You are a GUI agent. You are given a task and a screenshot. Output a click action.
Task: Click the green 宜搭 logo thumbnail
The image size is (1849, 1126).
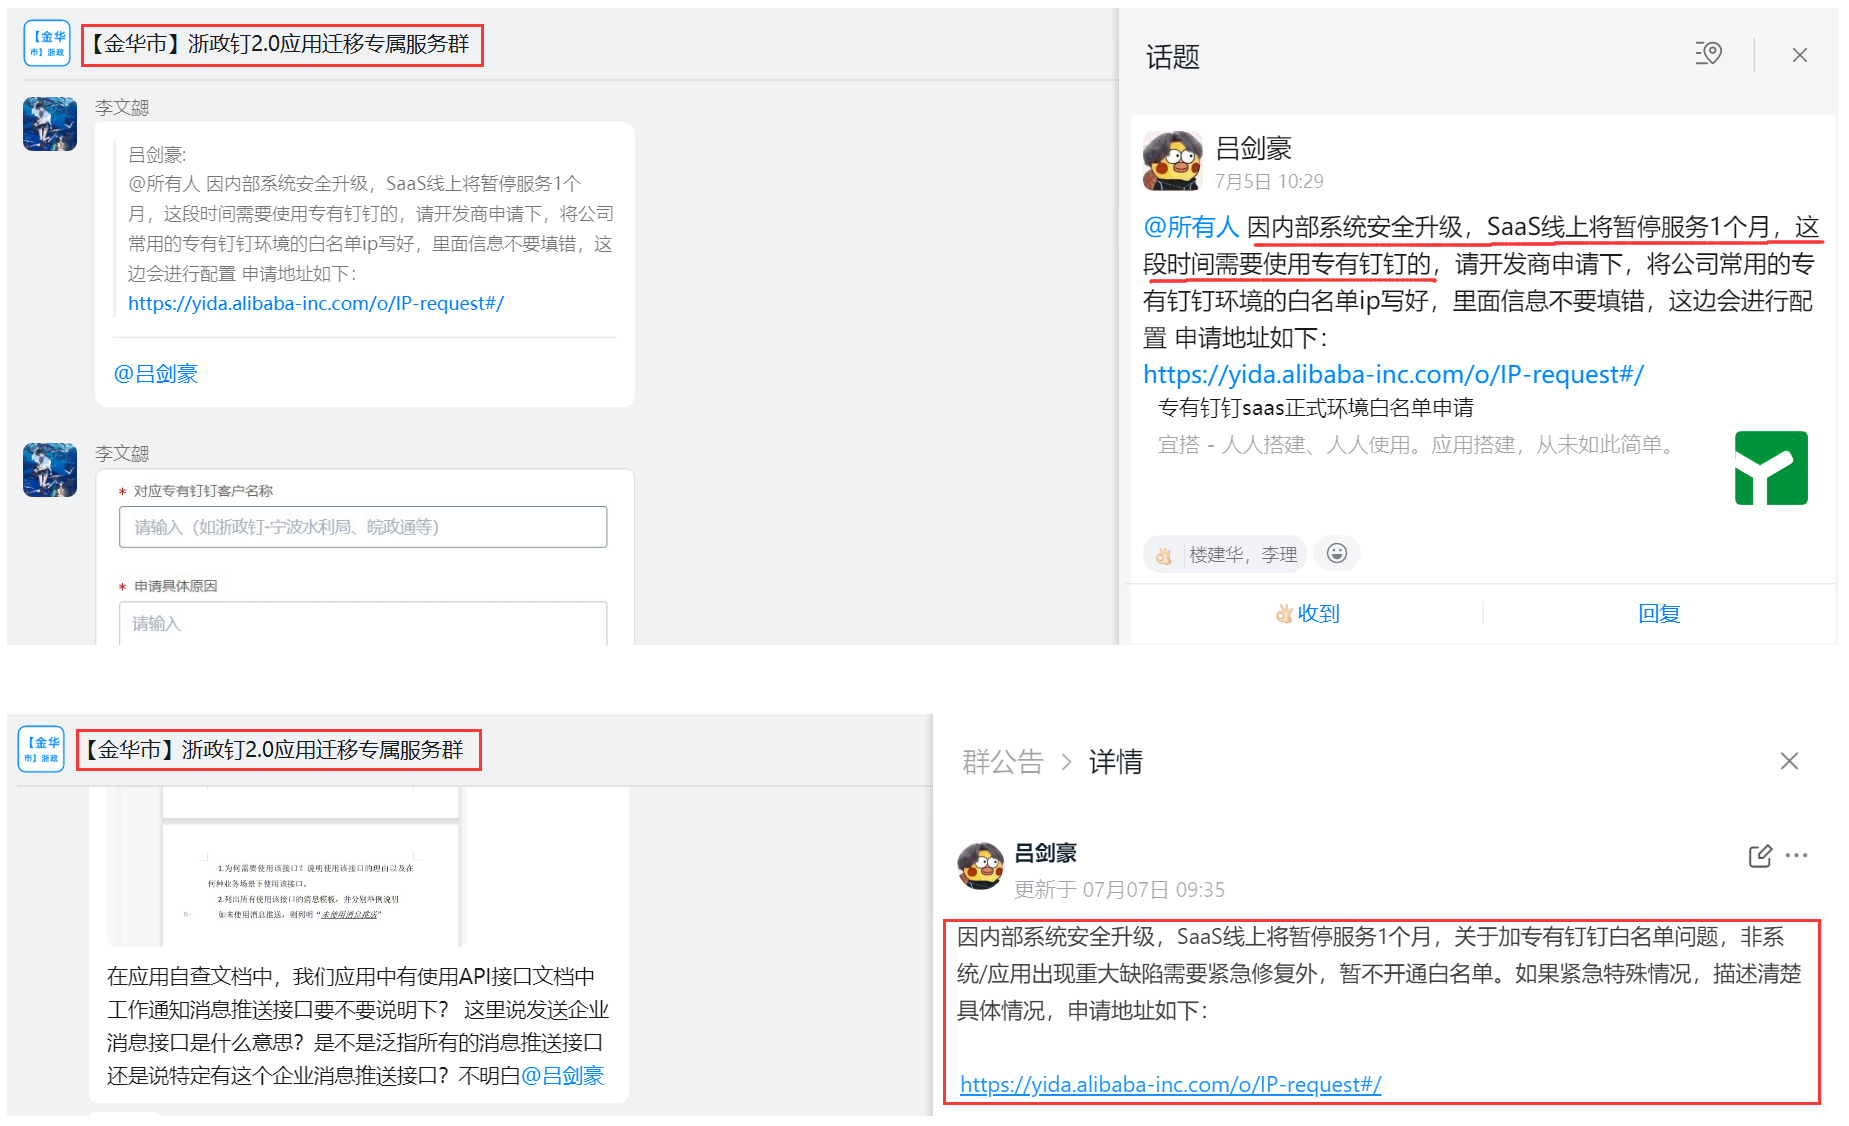point(1771,468)
